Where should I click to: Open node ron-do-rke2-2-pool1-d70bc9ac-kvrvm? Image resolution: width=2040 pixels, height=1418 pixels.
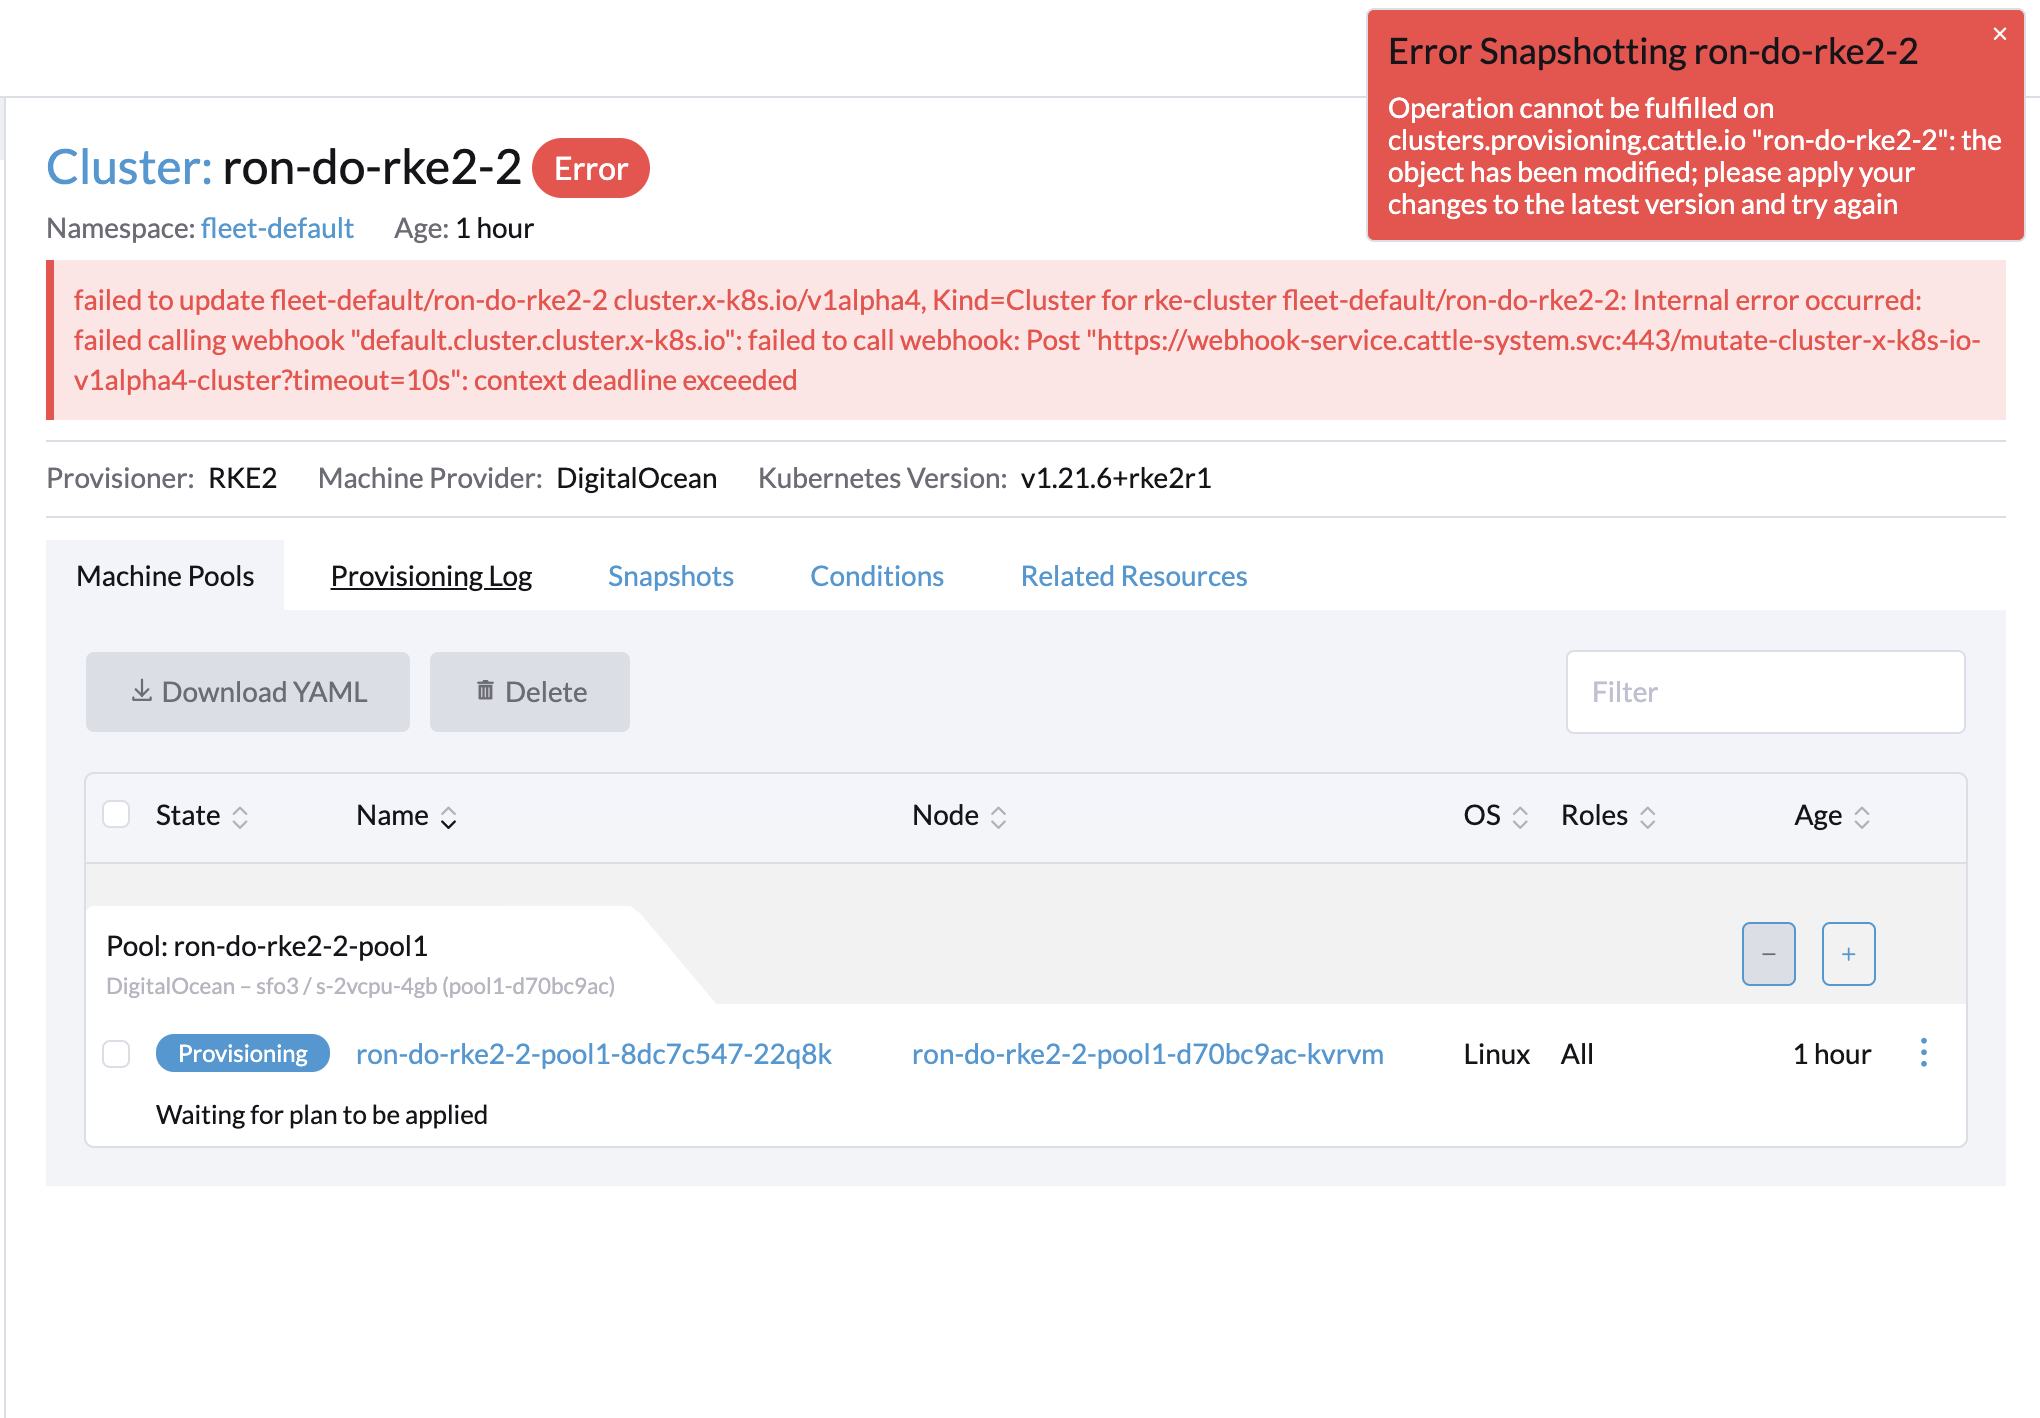point(1148,1053)
